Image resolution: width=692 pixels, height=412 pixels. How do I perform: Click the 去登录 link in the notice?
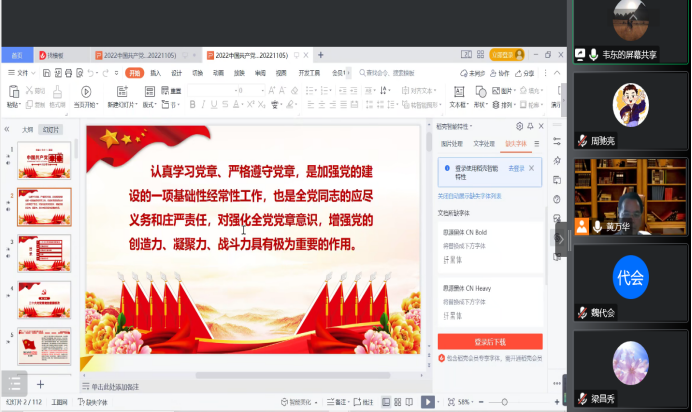point(516,167)
